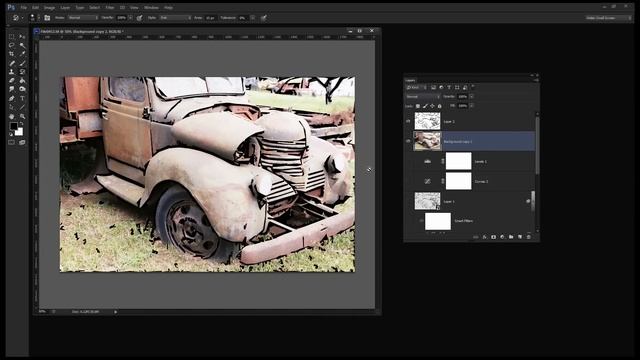
Task: Open the layer blend mode dropdown
Action: click(423, 97)
